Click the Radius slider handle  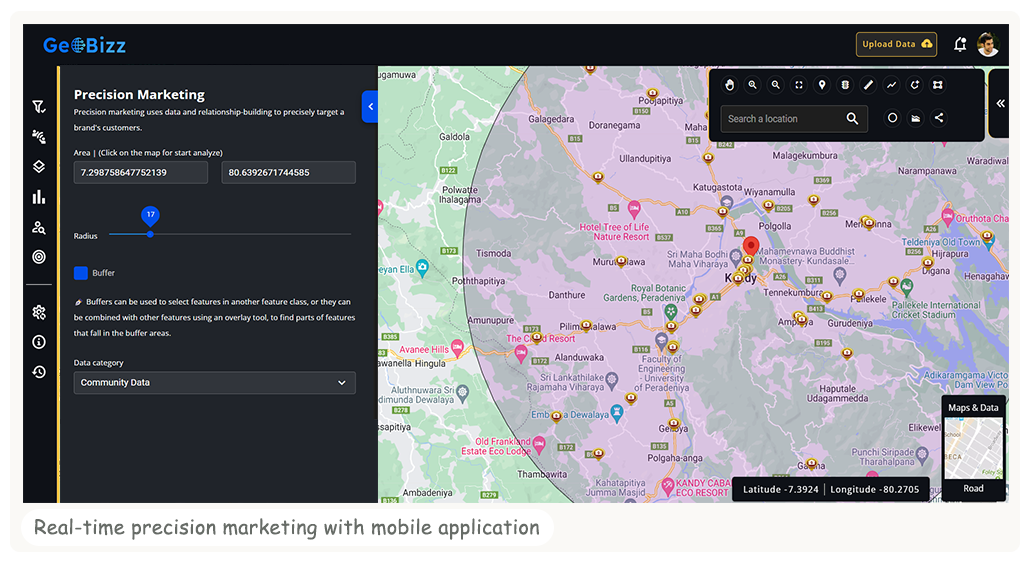pos(151,234)
